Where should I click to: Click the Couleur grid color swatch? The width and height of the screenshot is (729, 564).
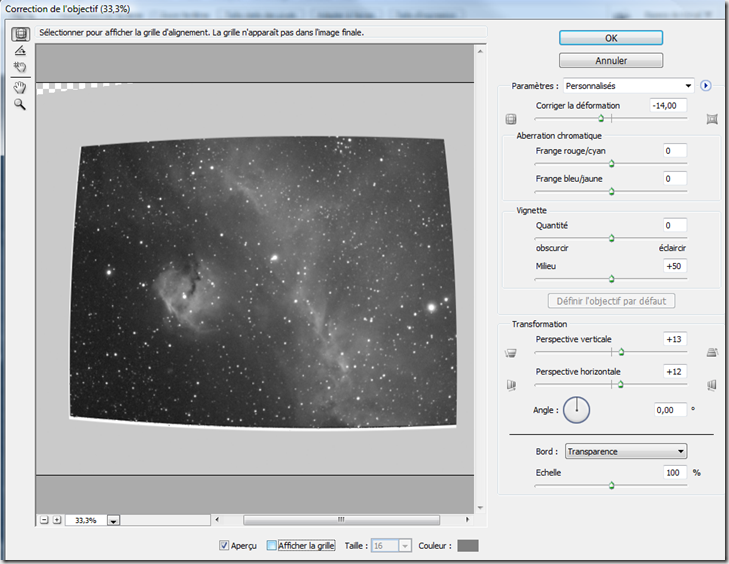point(467,545)
